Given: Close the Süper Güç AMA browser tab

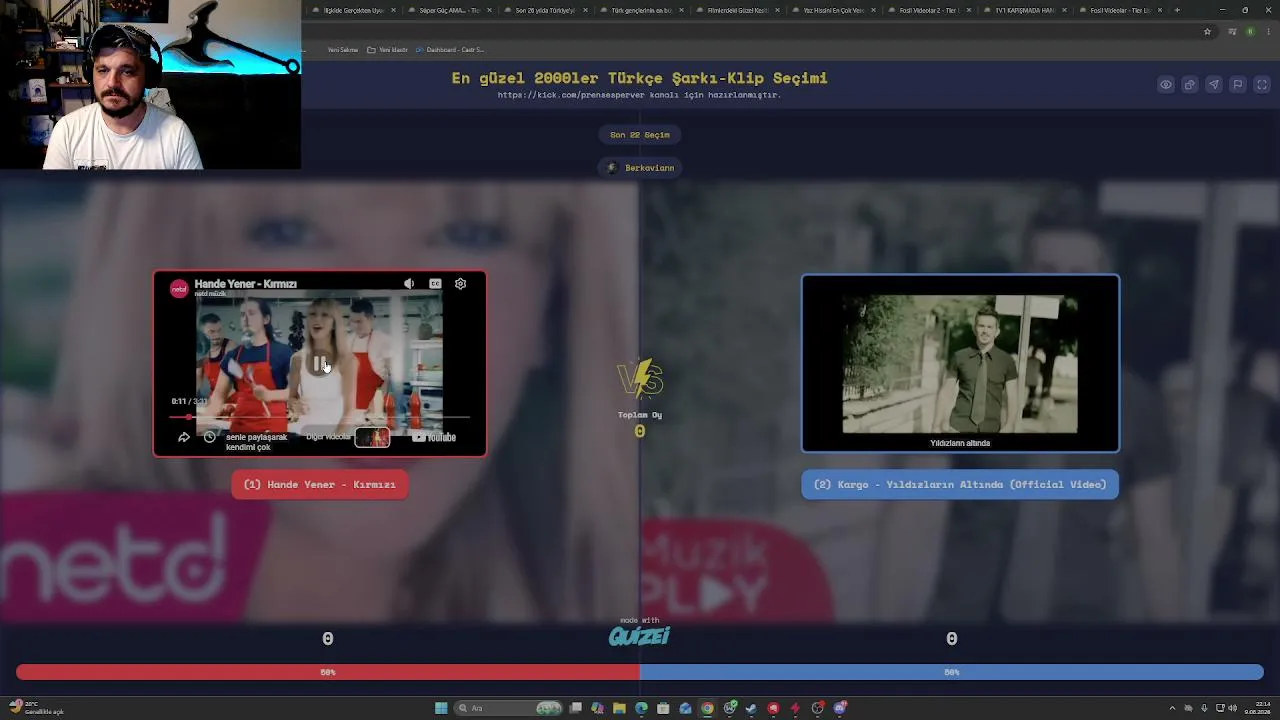Looking at the screenshot, I should [x=489, y=10].
